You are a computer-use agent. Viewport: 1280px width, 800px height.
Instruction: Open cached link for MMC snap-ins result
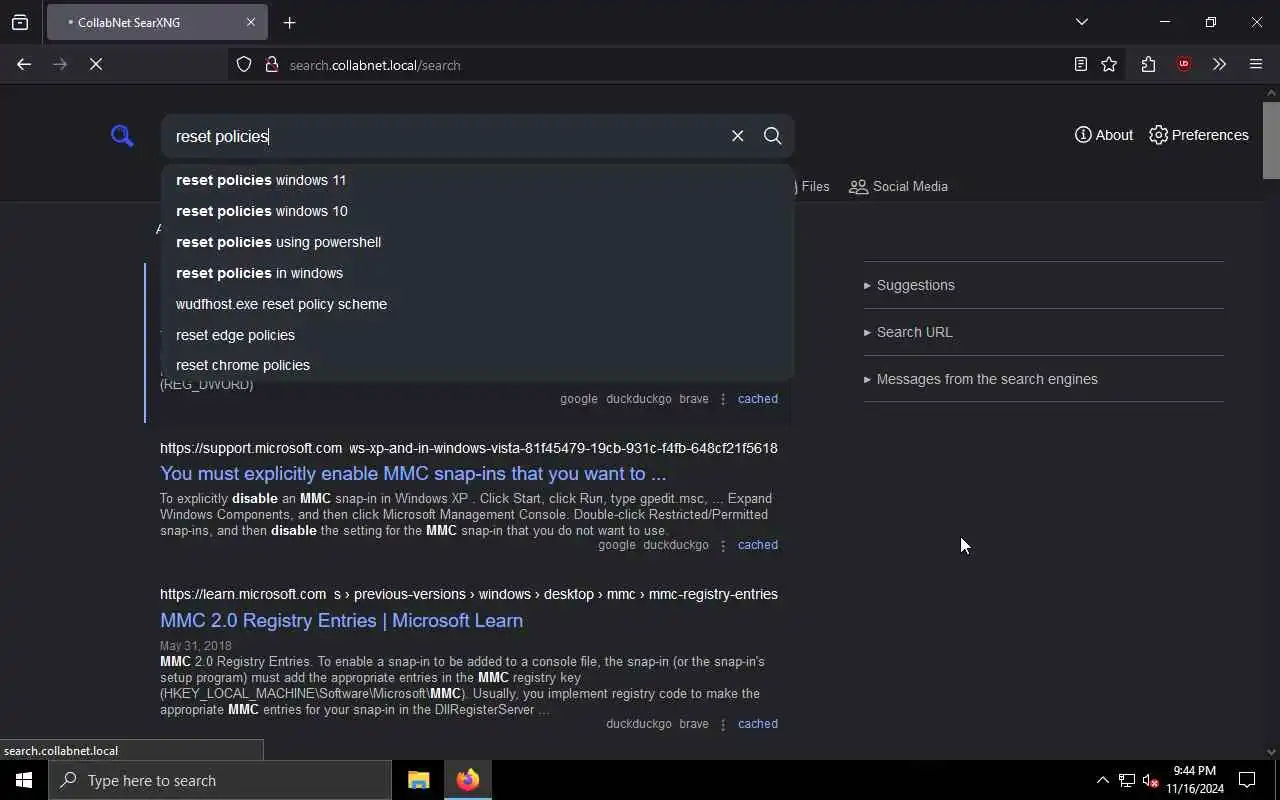pyautogui.click(x=757, y=545)
